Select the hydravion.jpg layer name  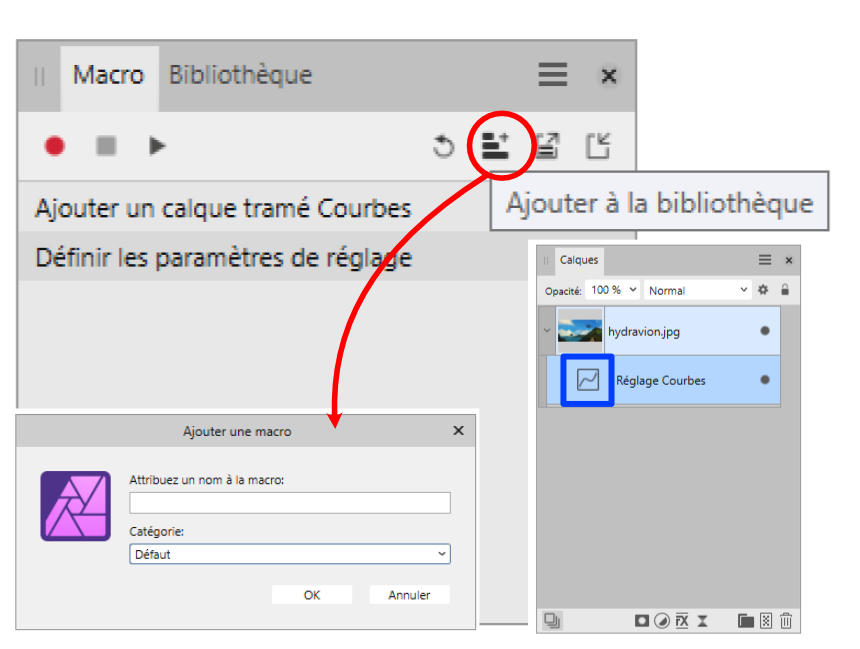[644, 332]
